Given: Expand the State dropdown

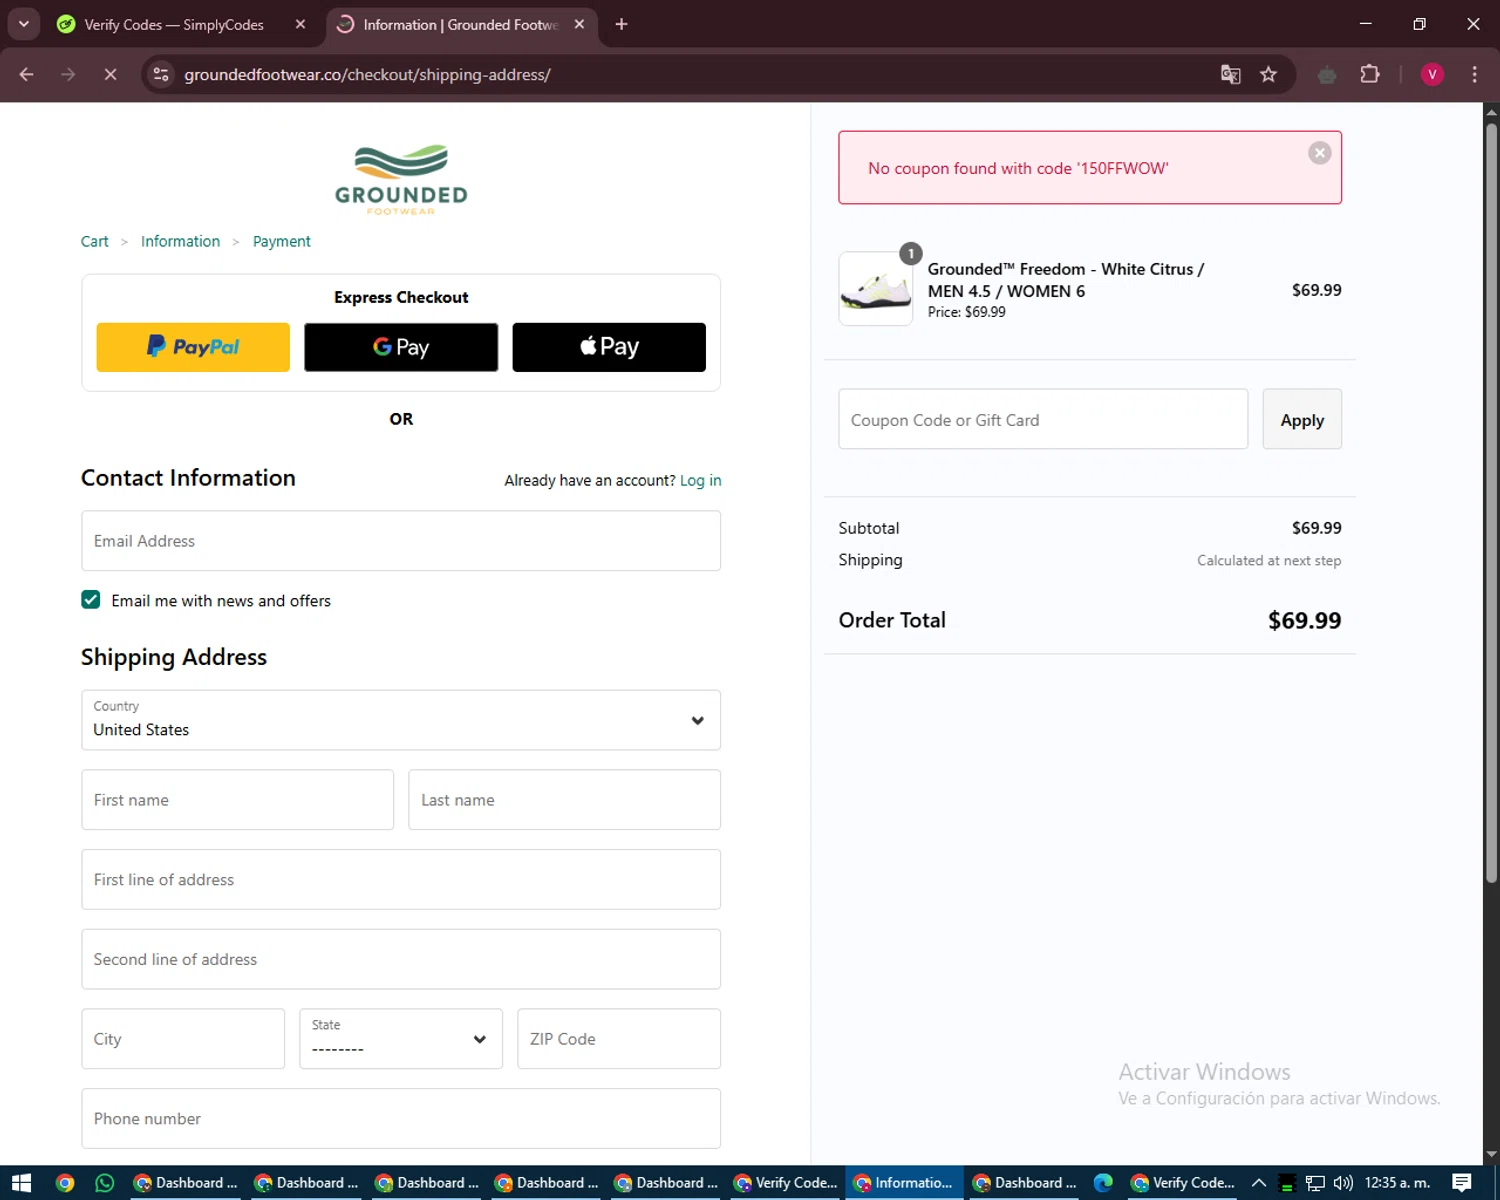Looking at the screenshot, I should pos(401,1039).
